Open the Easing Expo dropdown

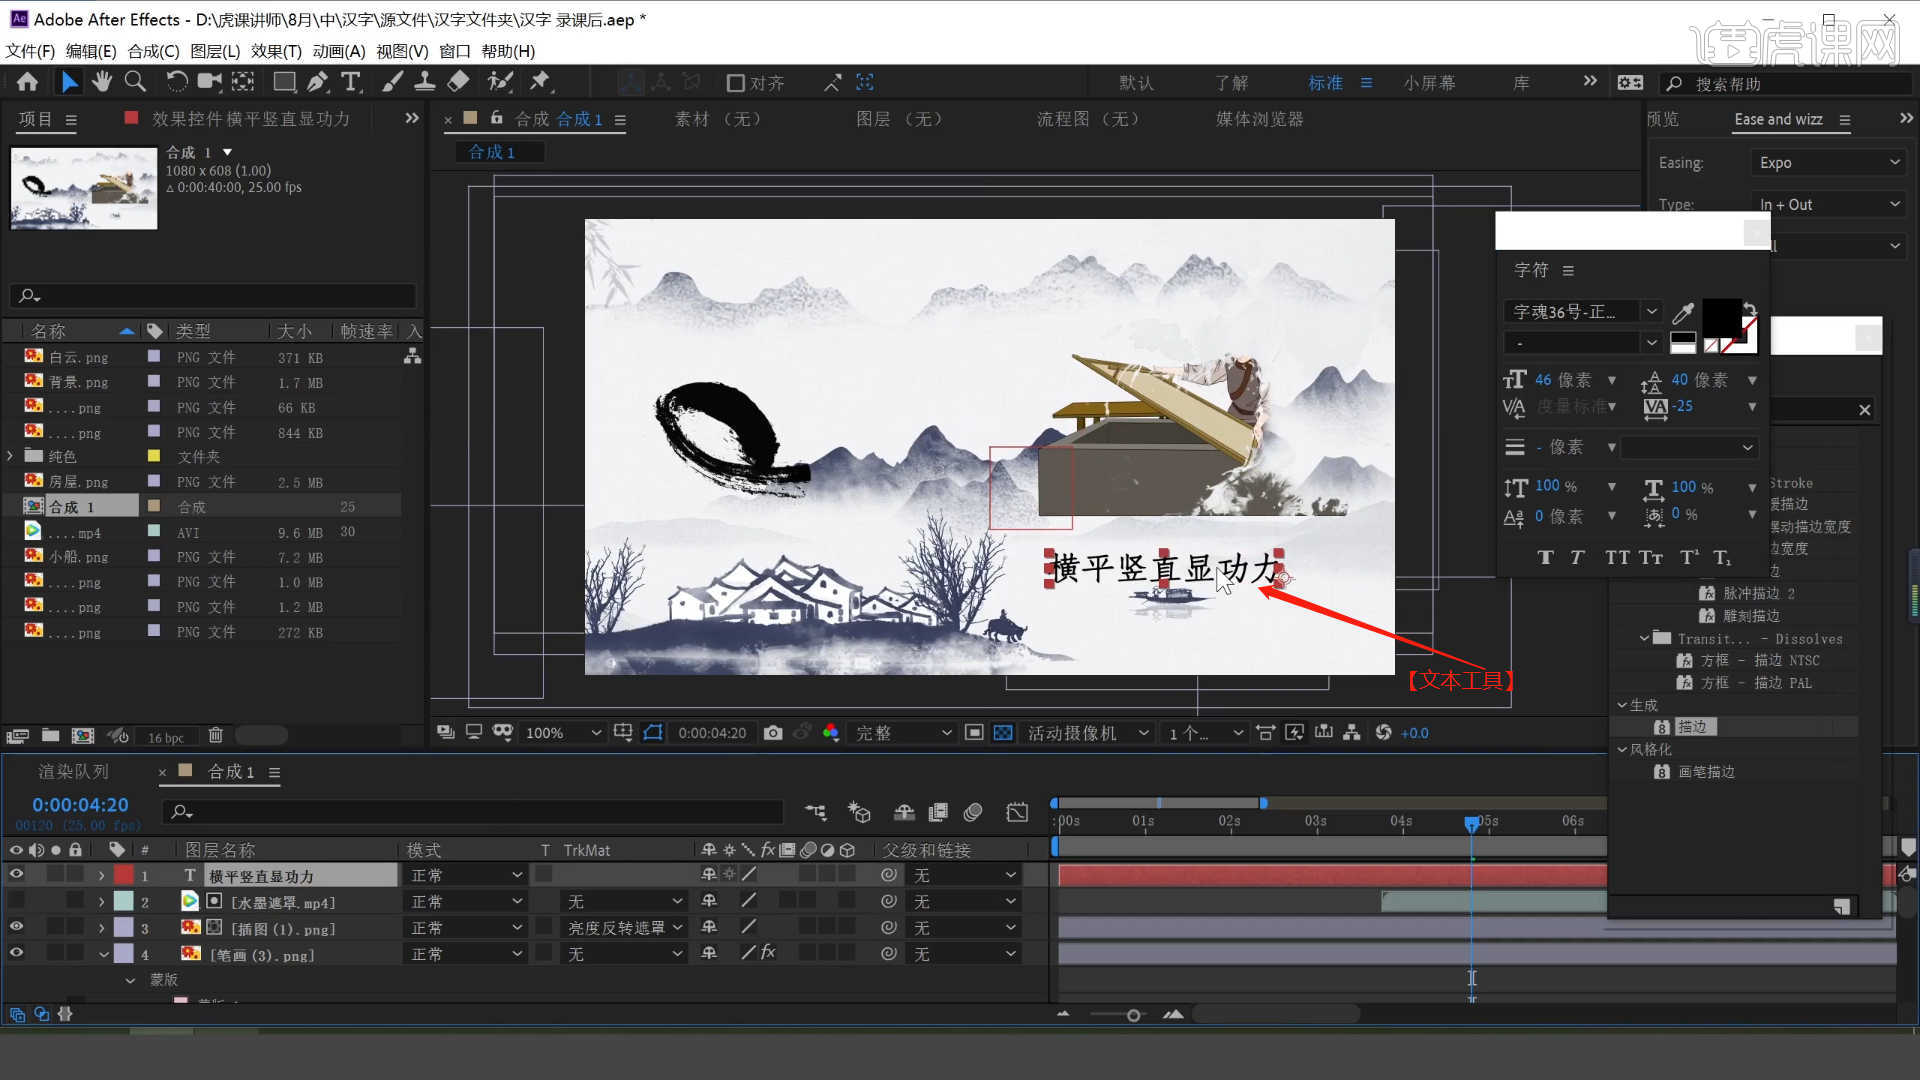1827,163
